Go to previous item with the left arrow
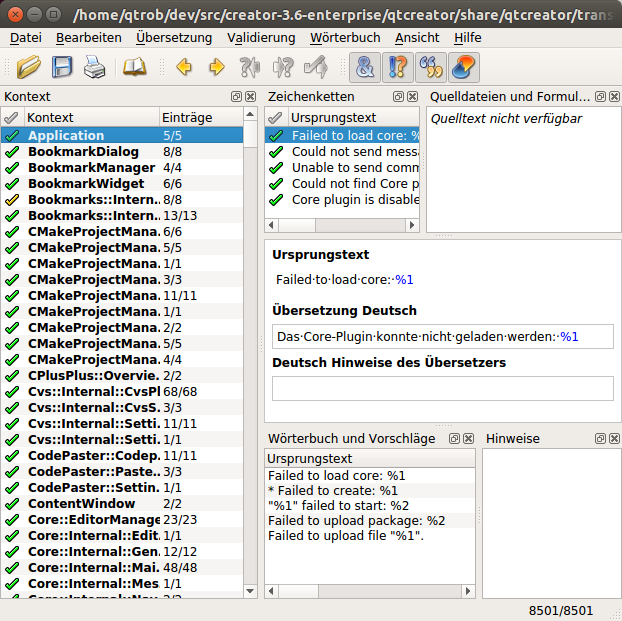622x621 pixels. tap(184, 68)
